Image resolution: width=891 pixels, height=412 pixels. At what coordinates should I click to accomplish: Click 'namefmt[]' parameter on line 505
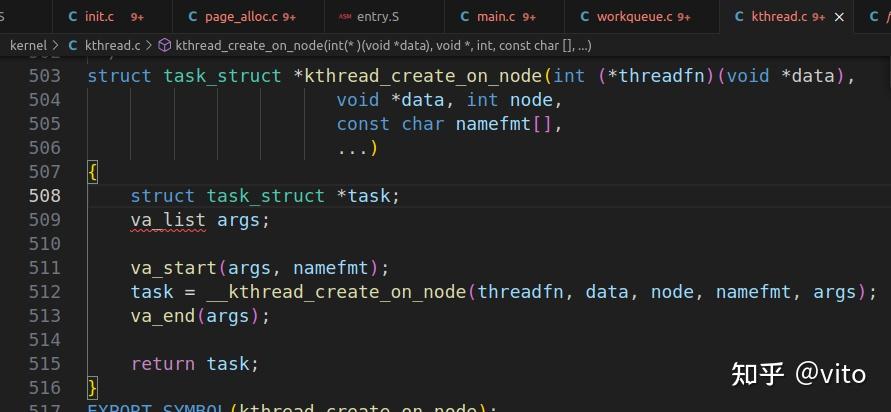(504, 124)
